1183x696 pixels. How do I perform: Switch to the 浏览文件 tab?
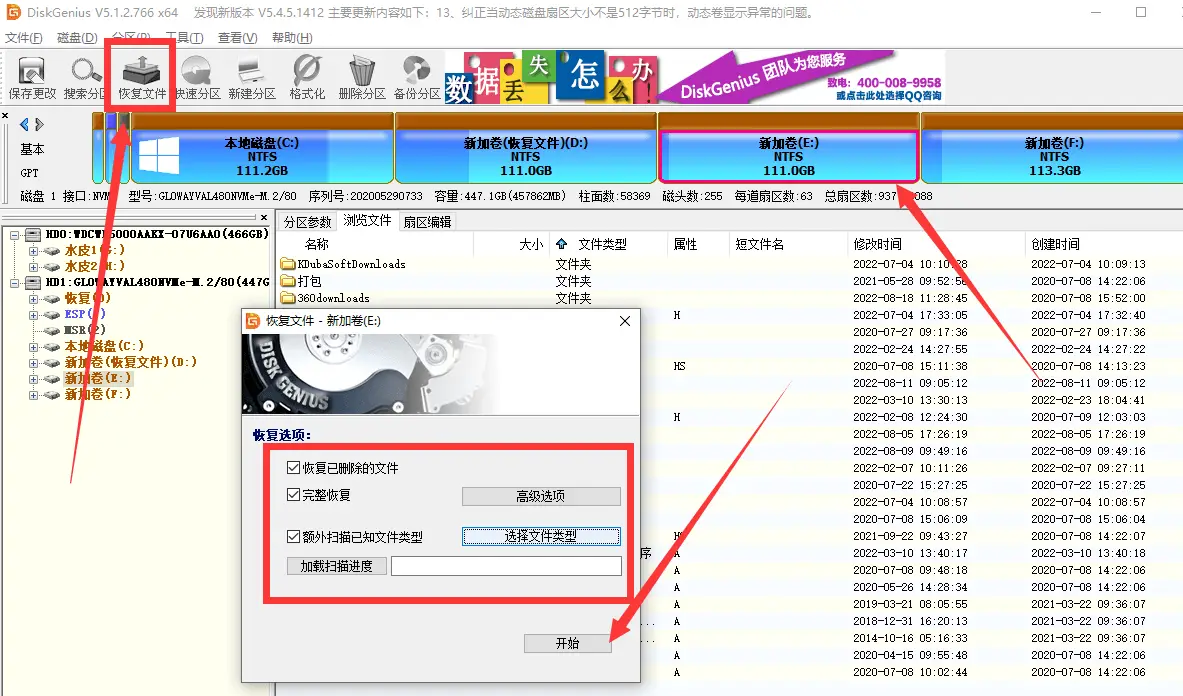[367, 220]
